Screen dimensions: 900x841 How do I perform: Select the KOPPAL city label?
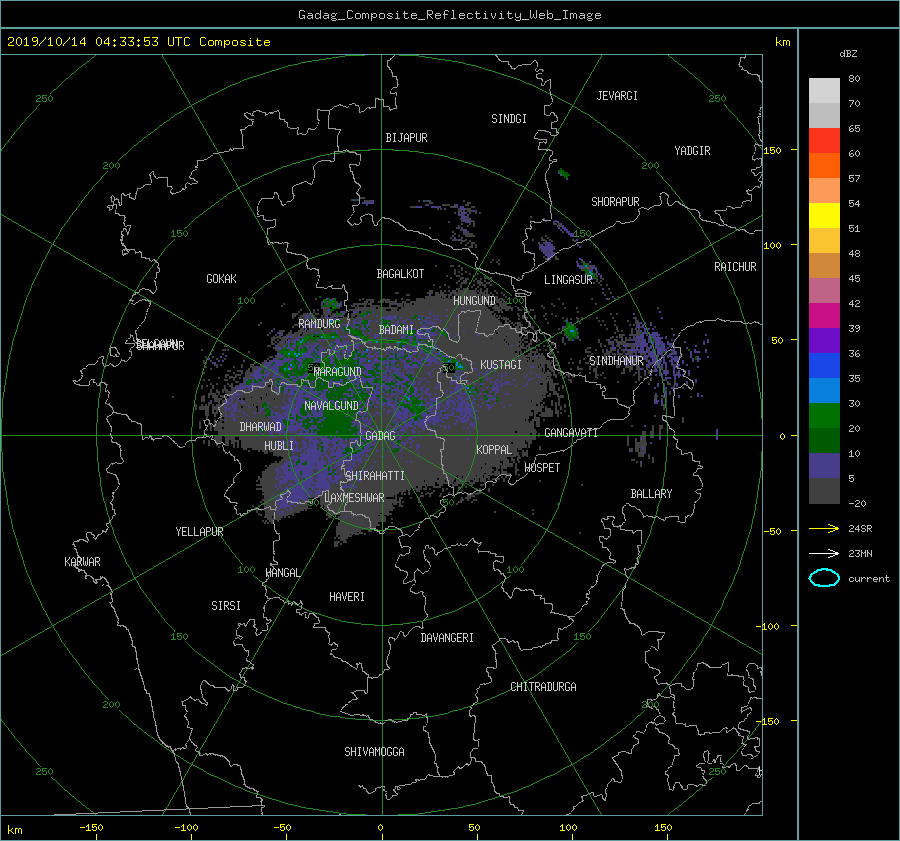point(494,450)
